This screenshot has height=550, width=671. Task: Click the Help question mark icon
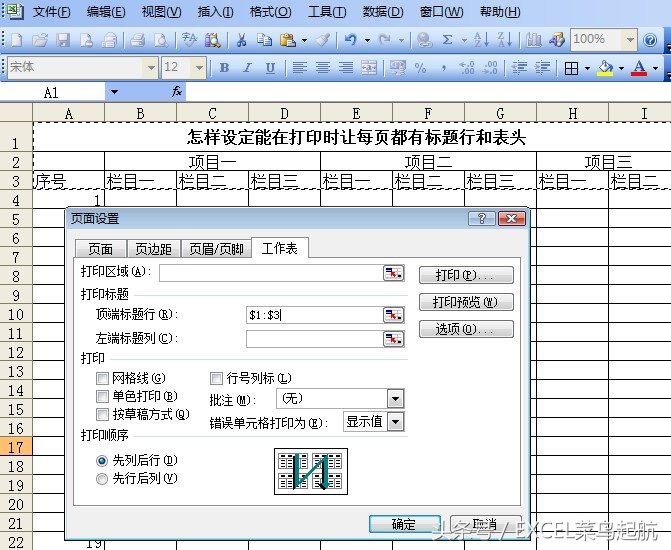pyautogui.click(x=650, y=40)
